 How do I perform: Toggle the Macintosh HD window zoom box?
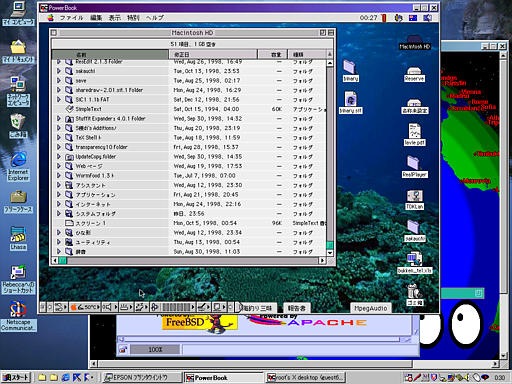click(322, 33)
